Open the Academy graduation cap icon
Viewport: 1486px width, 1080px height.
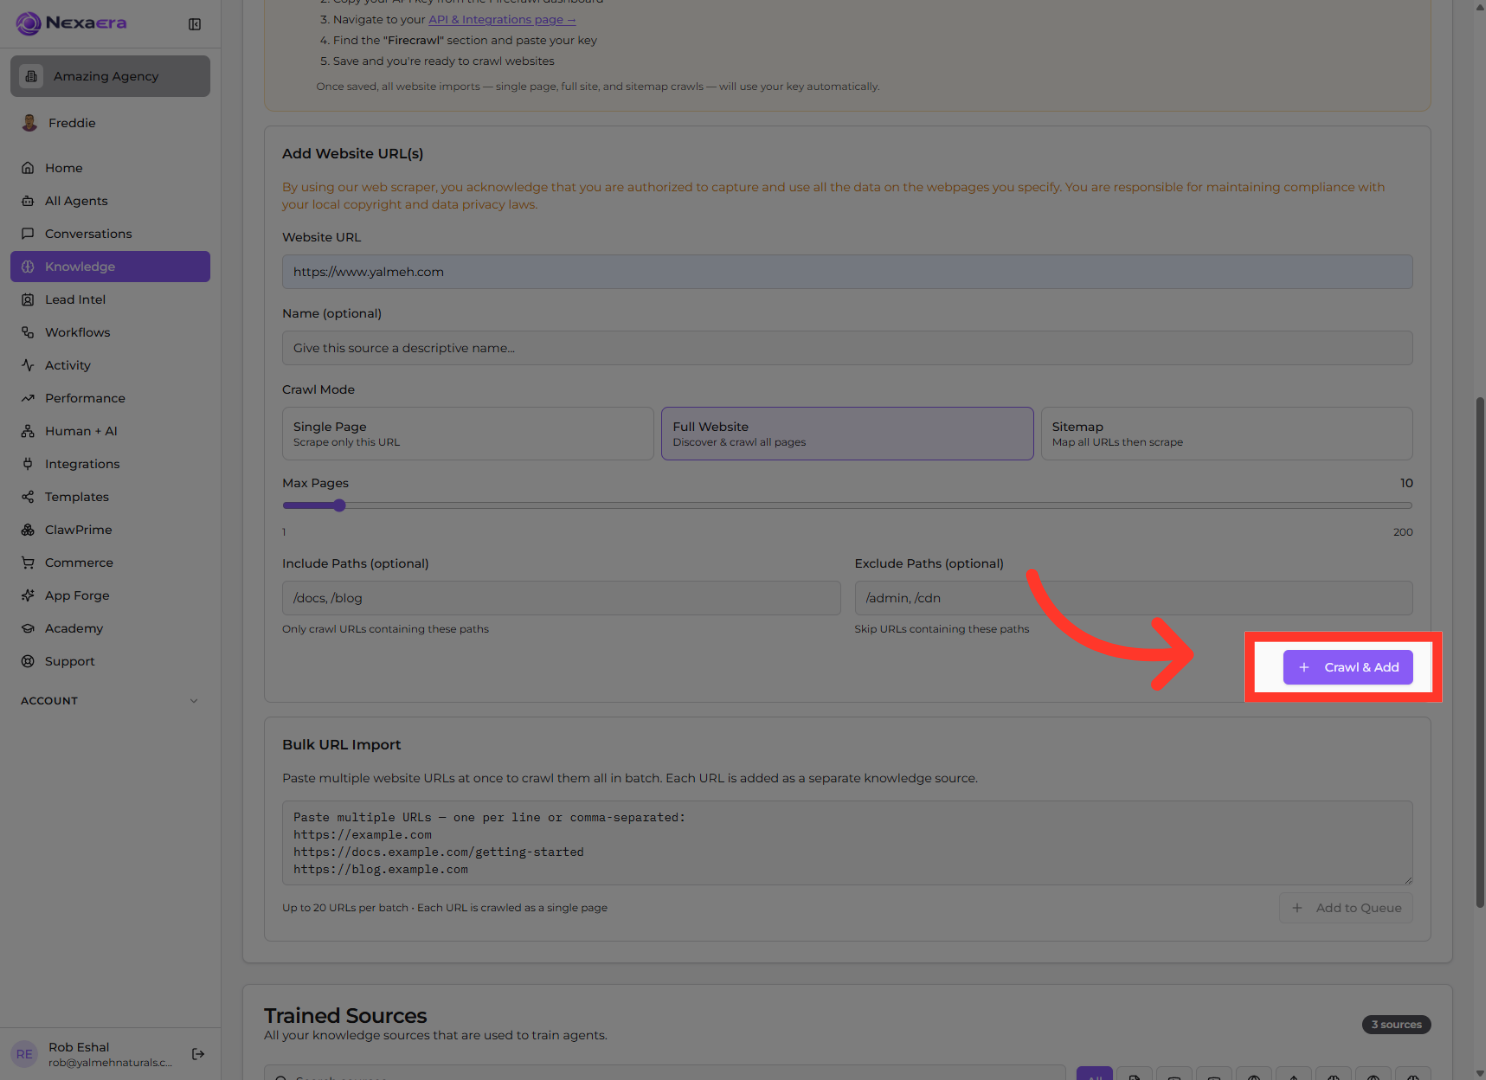pos(28,629)
